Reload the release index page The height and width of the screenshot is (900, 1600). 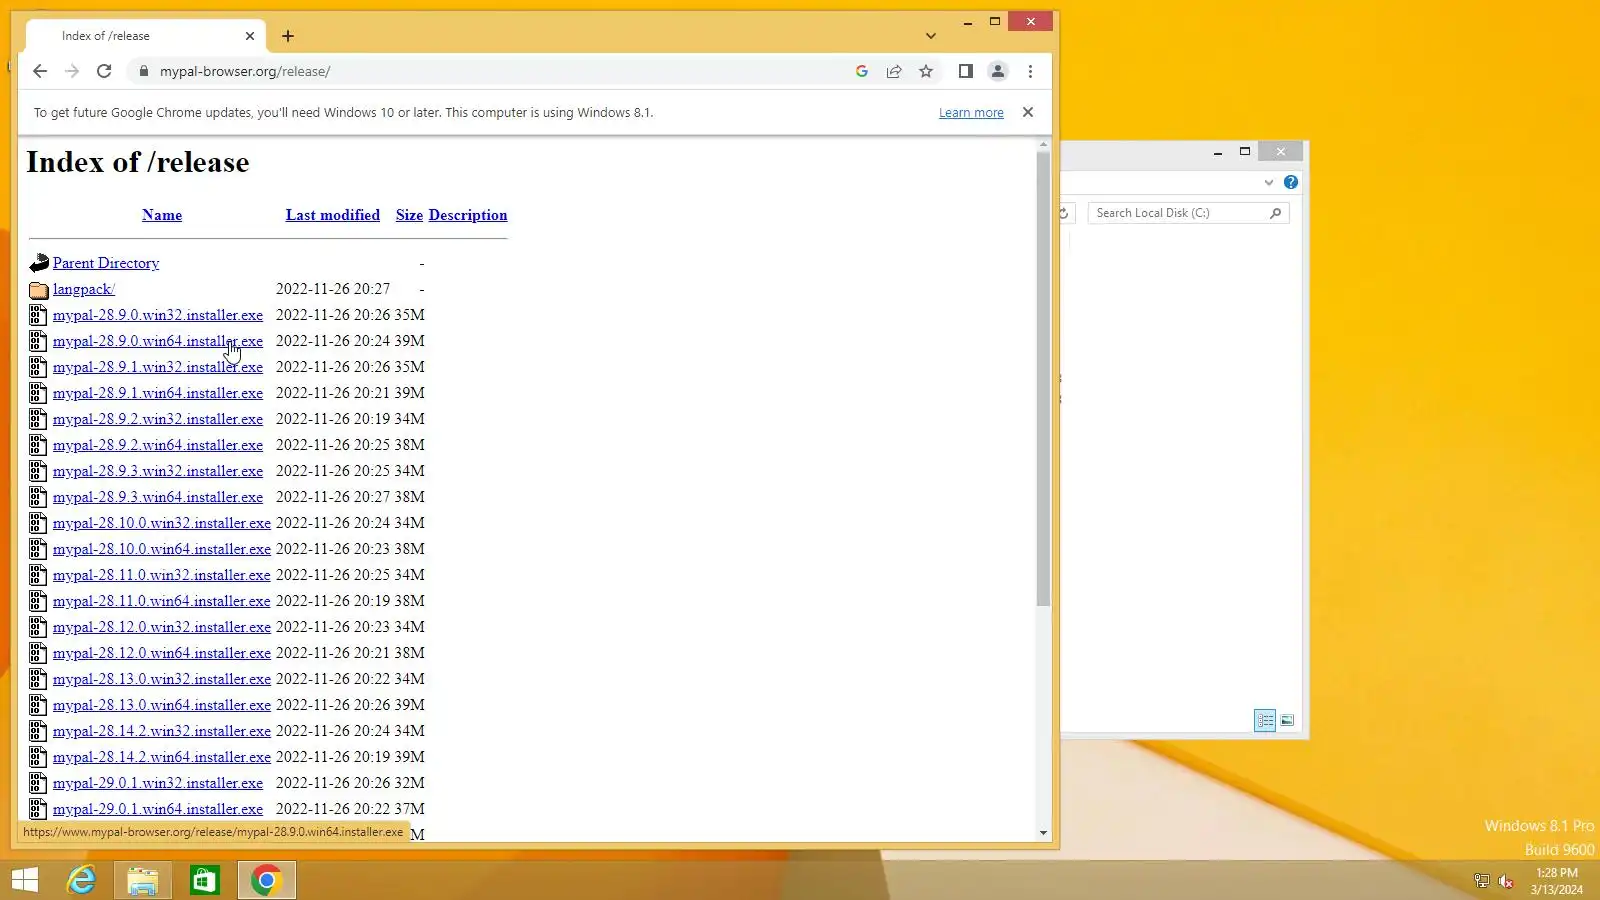point(104,71)
